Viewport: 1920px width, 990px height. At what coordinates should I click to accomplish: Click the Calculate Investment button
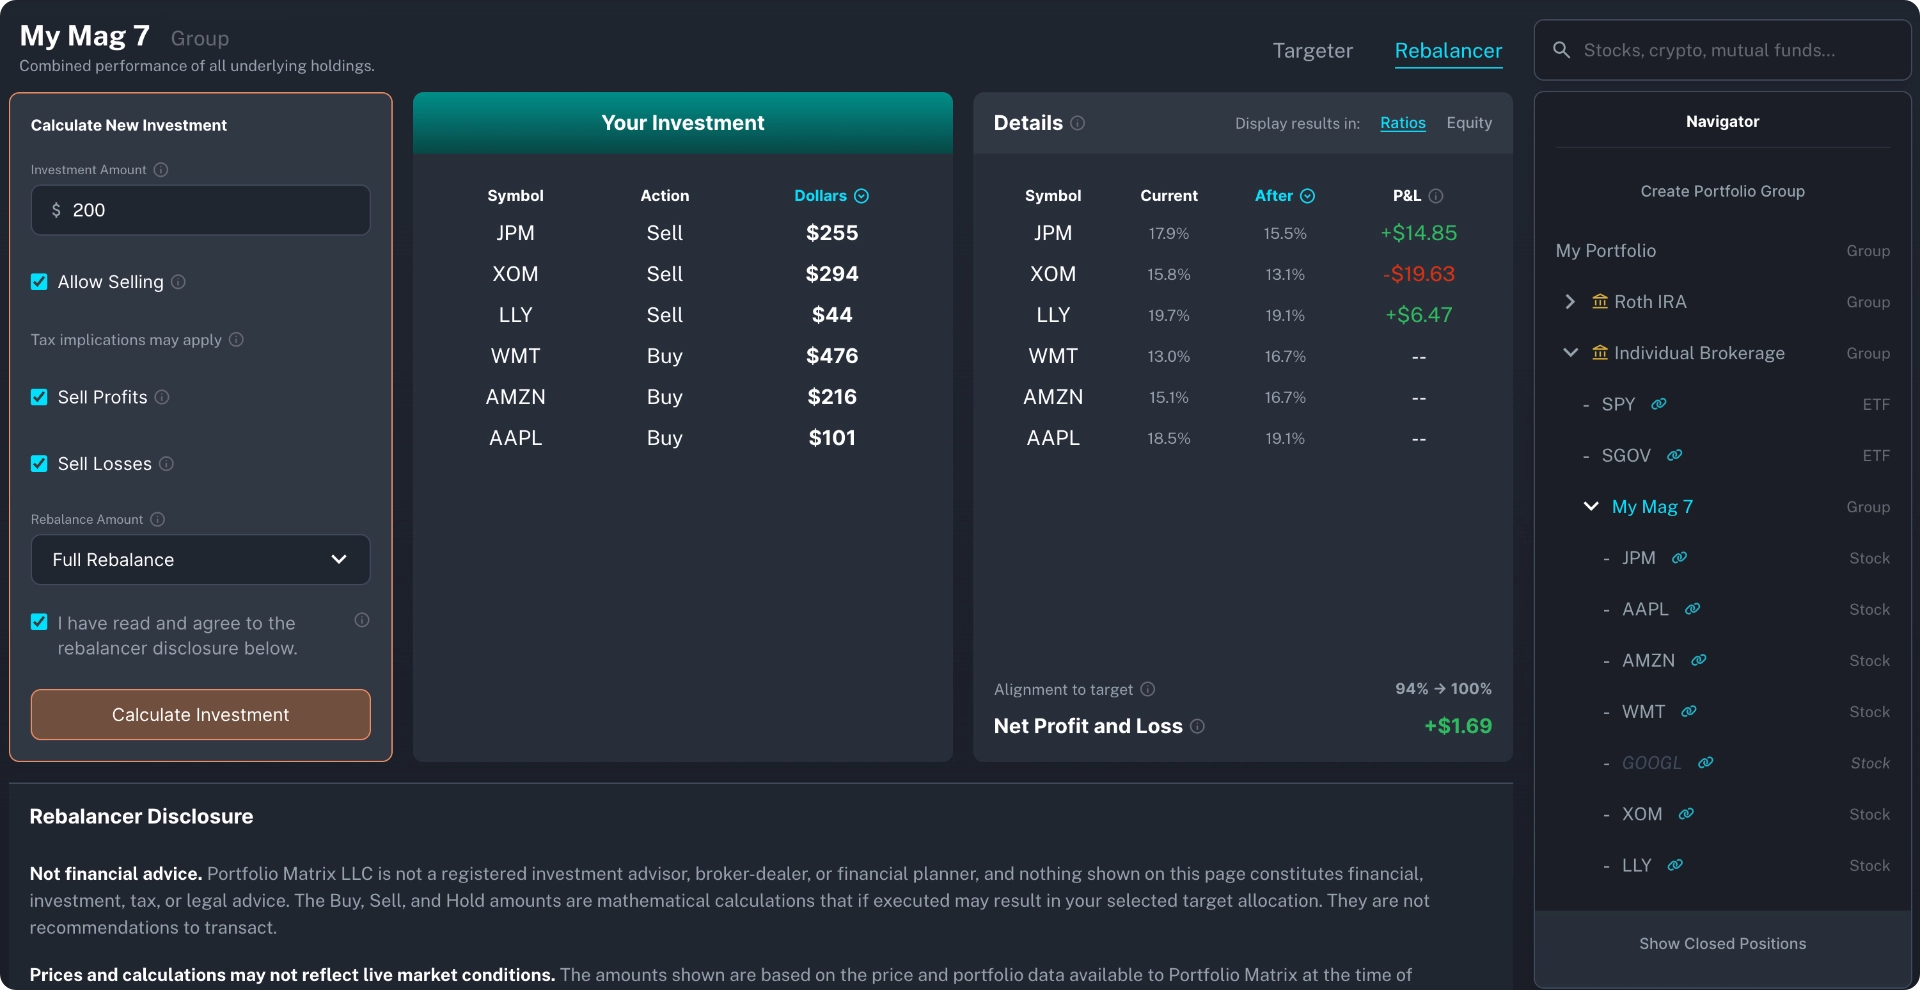(x=200, y=715)
